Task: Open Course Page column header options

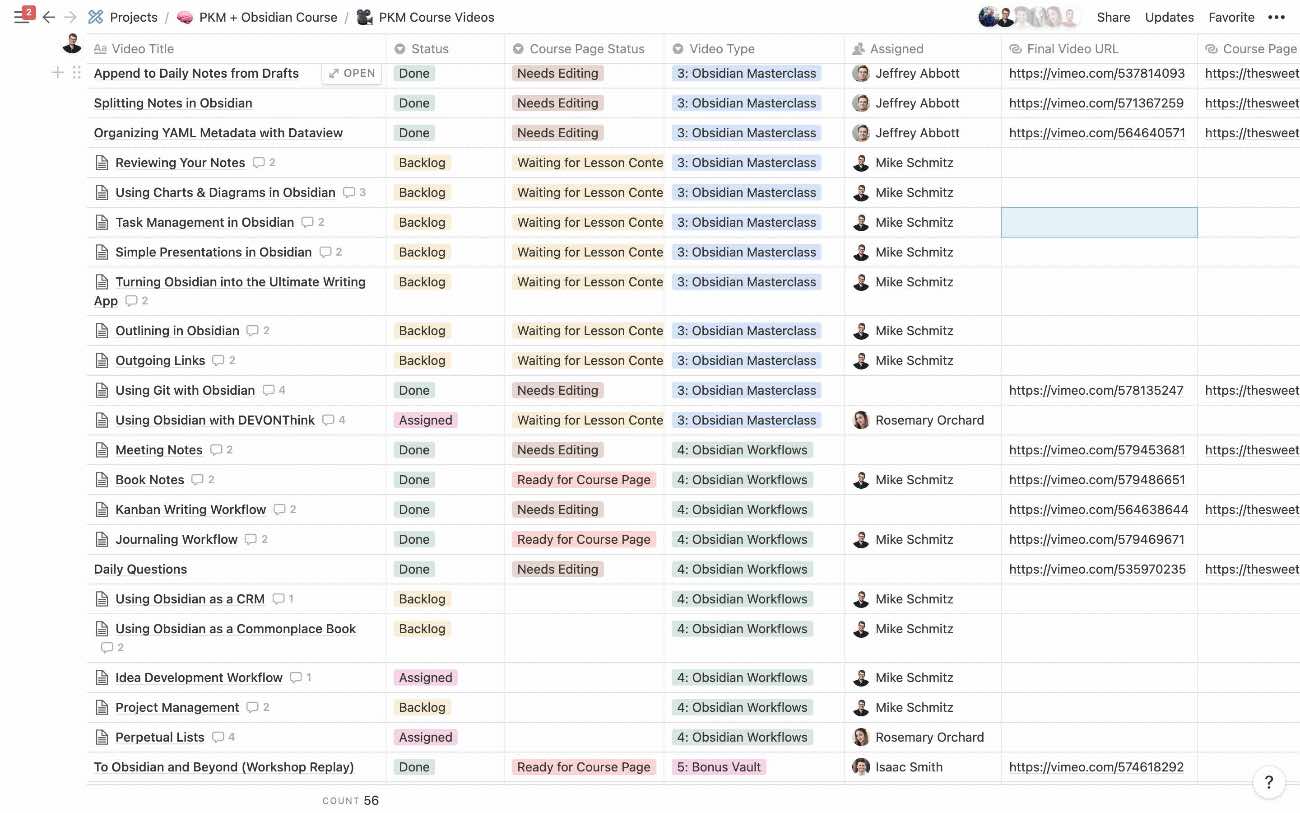Action: click(x=1249, y=49)
